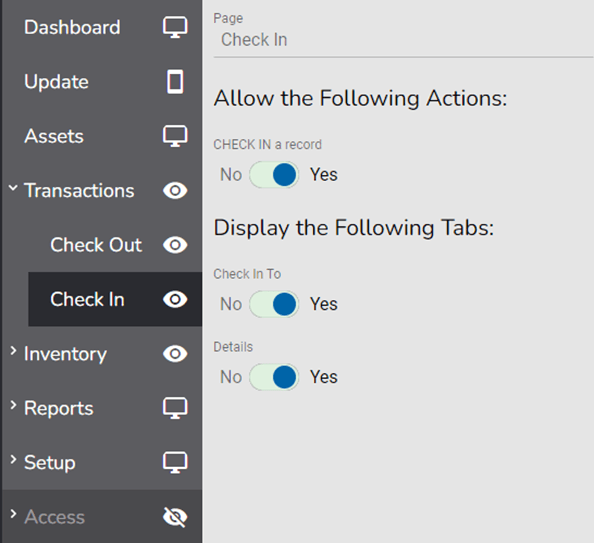
Task: Click the monitor icon beside Dashboard
Action: tap(175, 27)
